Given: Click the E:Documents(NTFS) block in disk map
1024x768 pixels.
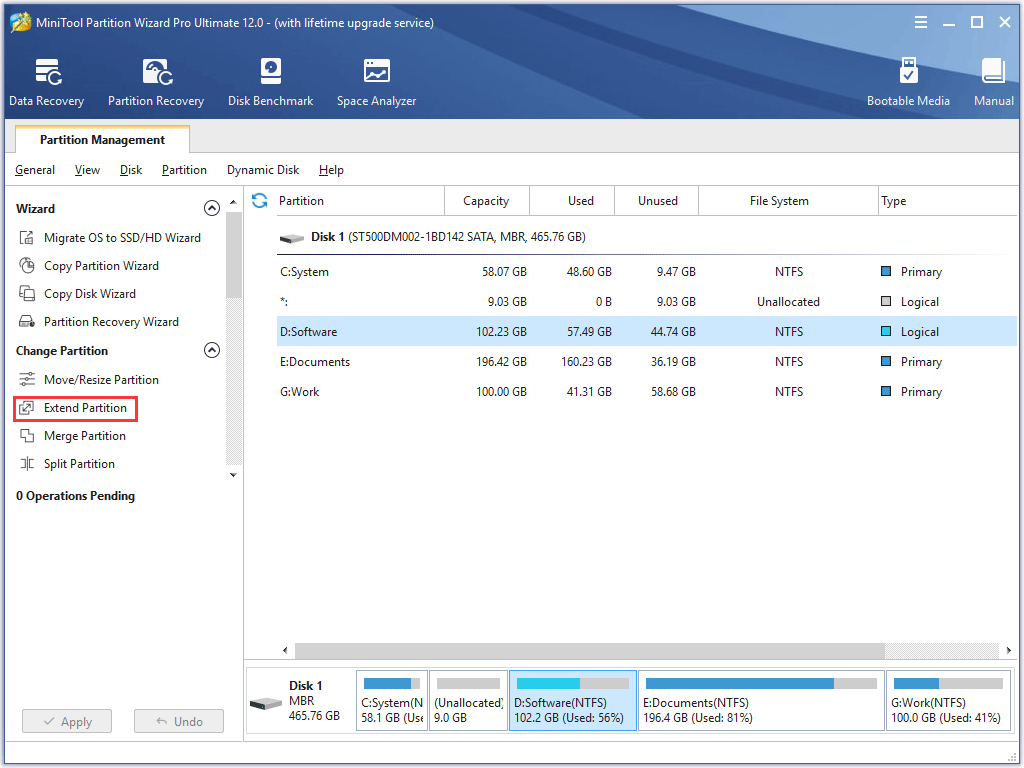Looking at the screenshot, I should click(x=761, y=701).
